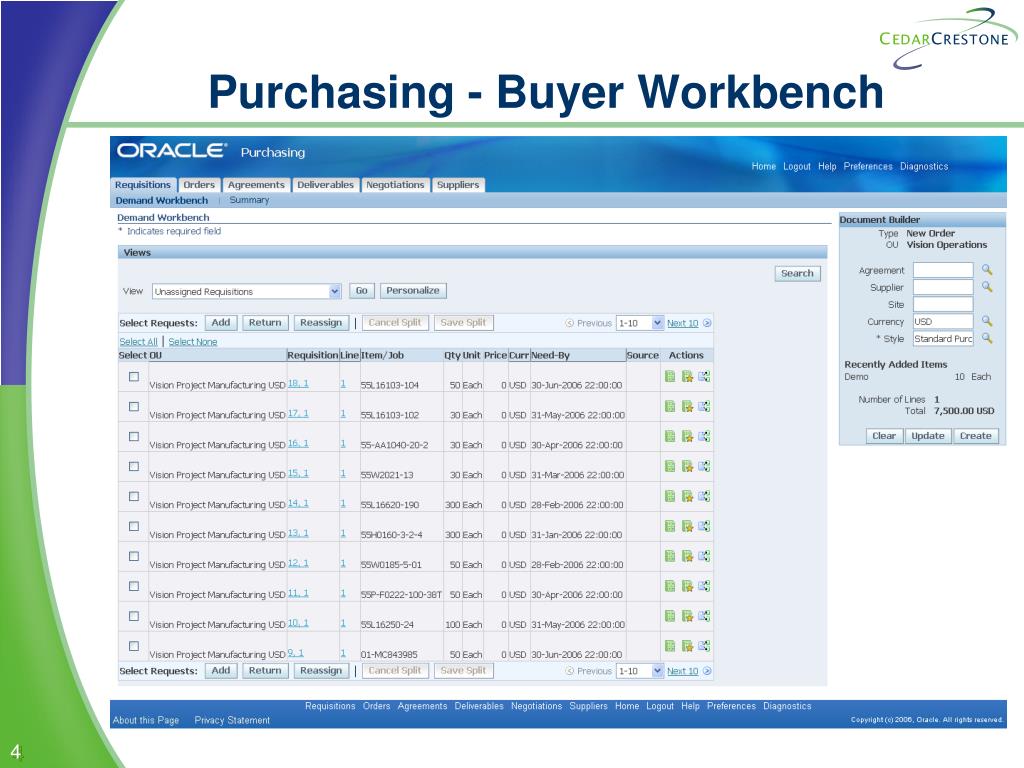
Task: Open Currency search magnifier in Document Builder
Action: pos(987,321)
